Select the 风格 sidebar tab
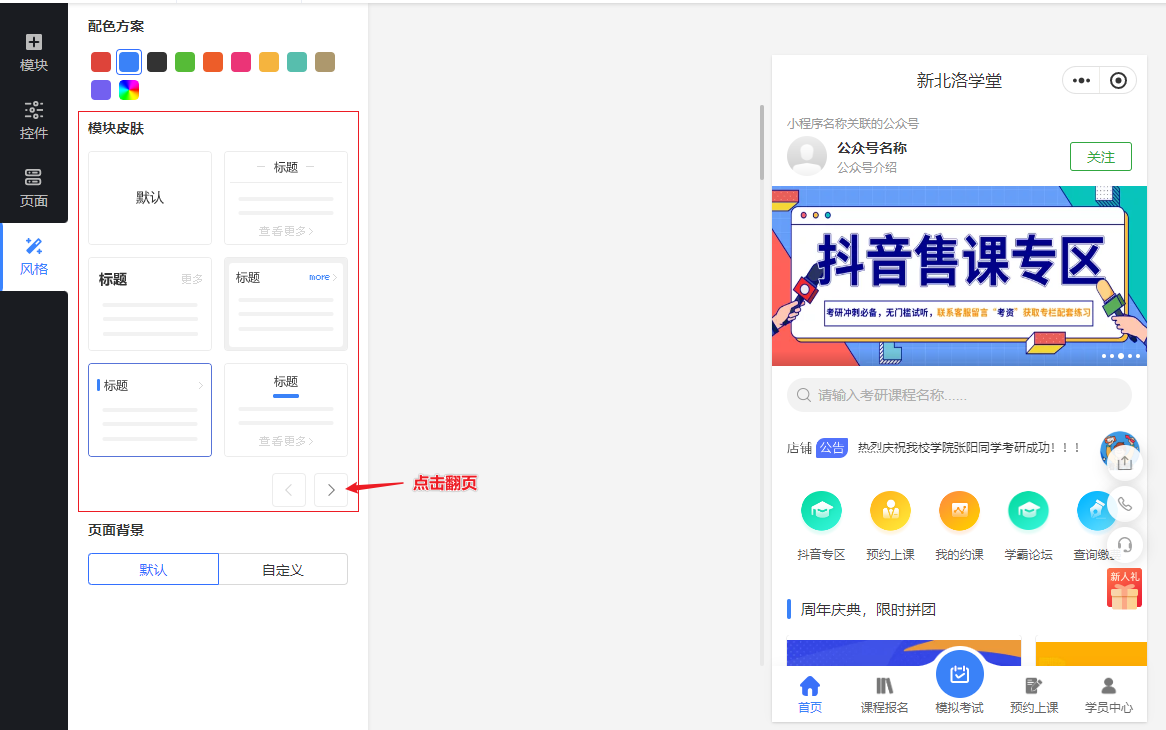This screenshot has width=1166, height=730. coord(33,256)
